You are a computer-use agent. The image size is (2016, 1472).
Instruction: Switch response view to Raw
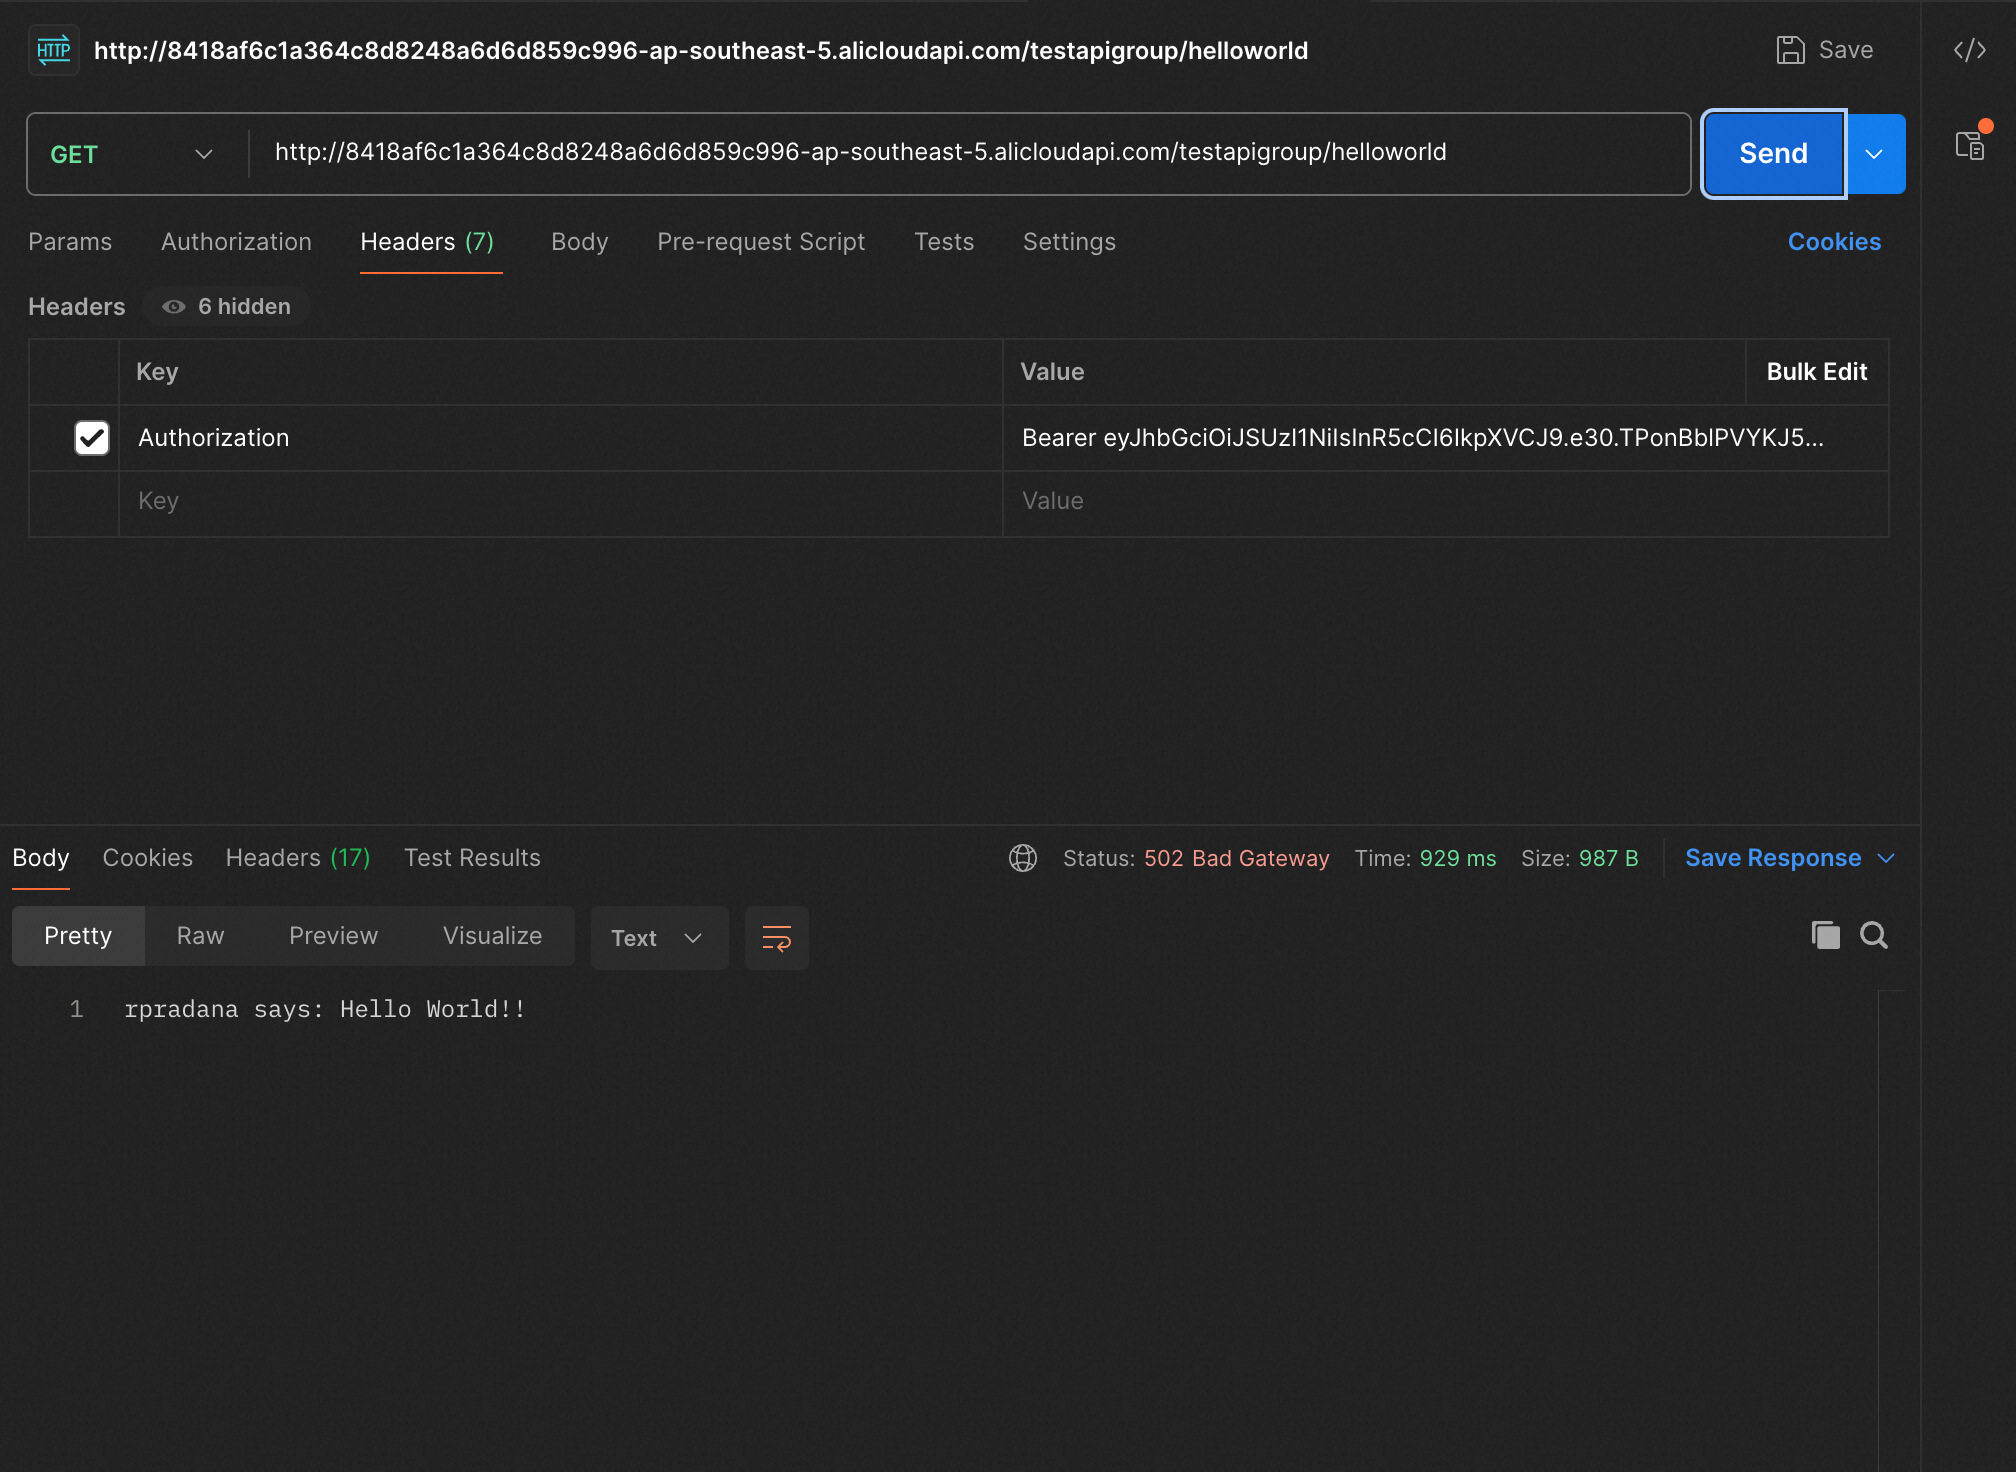tap(200, 936)
